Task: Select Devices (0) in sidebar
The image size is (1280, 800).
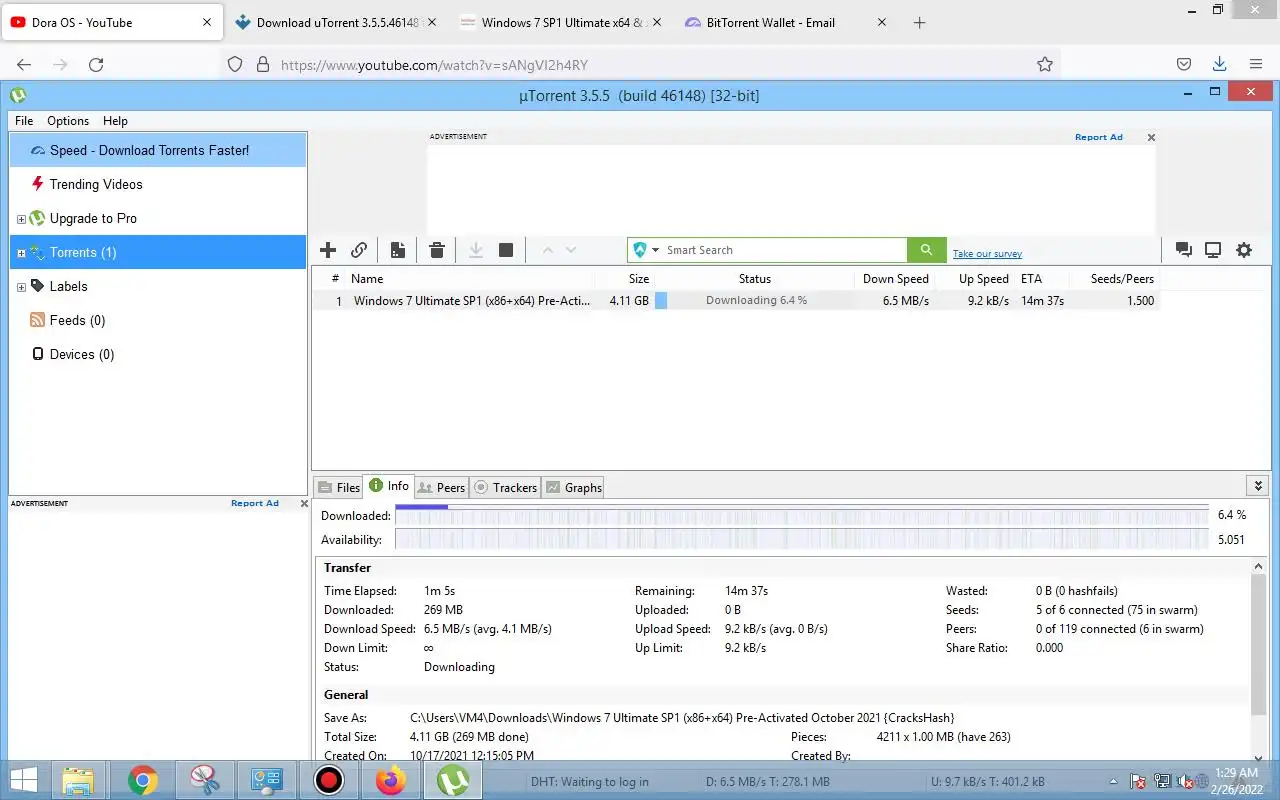Action: (82, 354)
